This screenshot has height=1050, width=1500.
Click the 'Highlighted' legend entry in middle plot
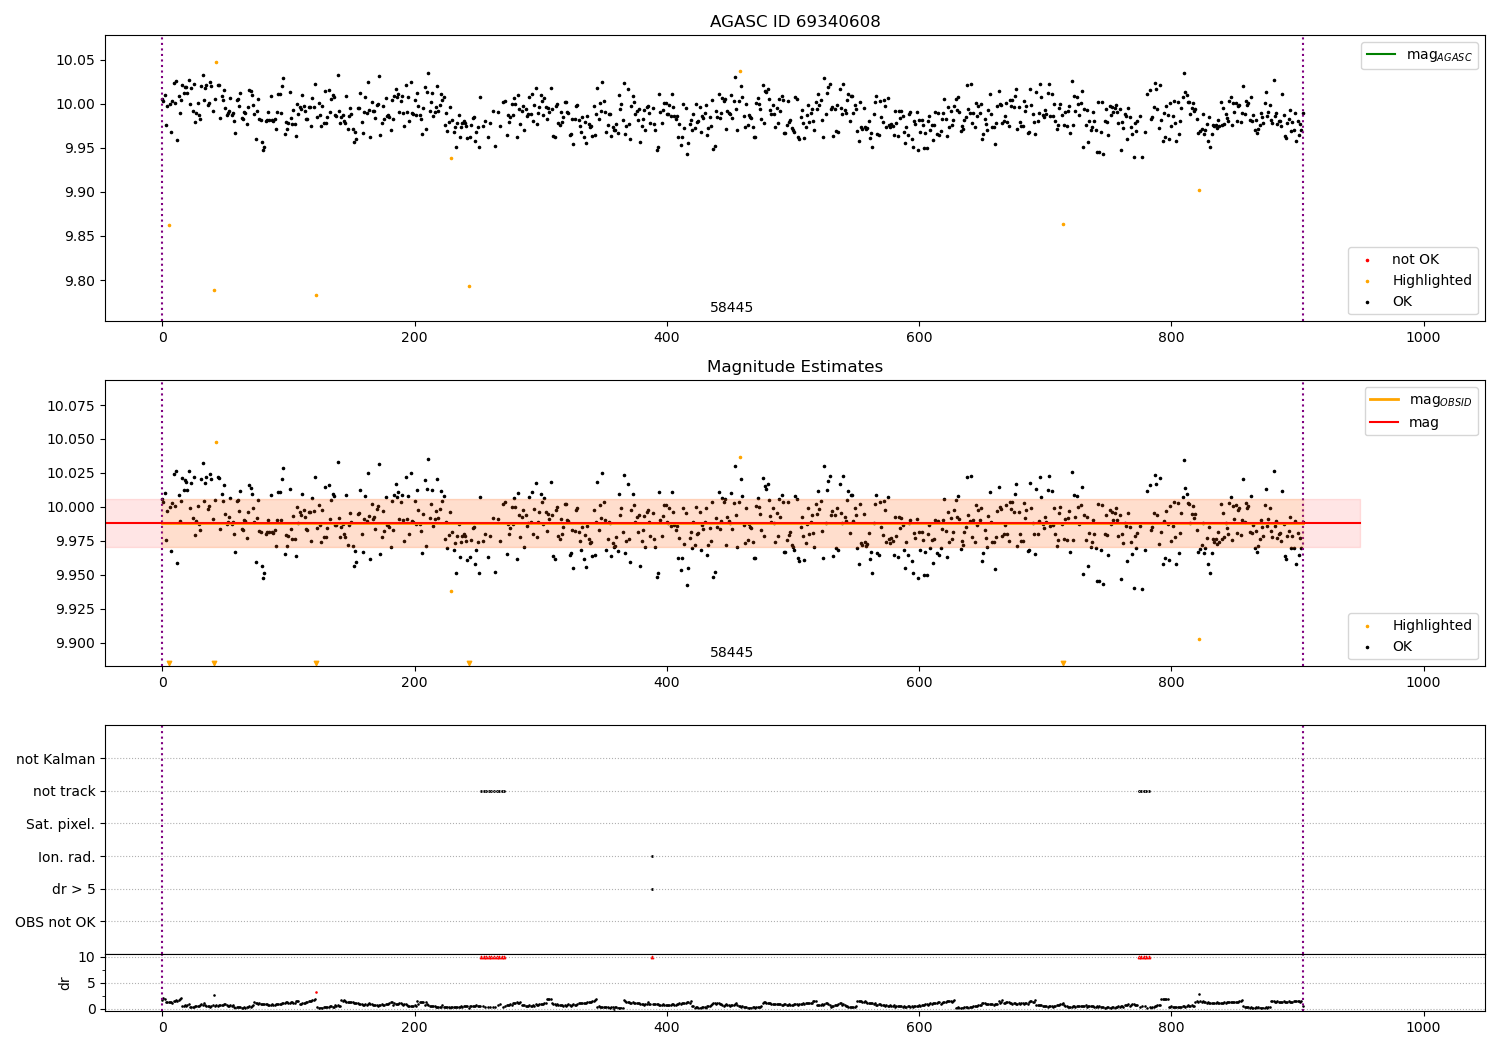(x=1412, y=626)
